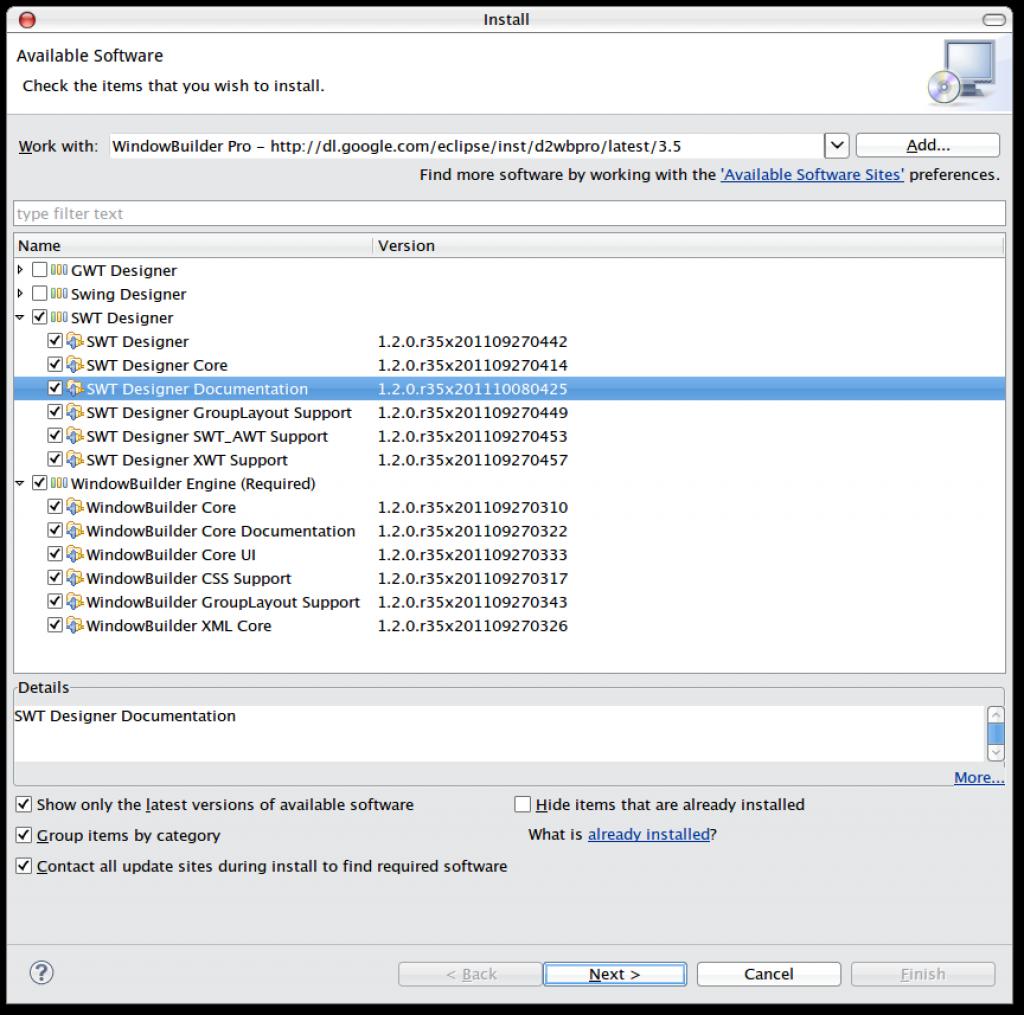Open help with the question mark icon
This screenshot has height=1015, width=1024.
[41, 973]
